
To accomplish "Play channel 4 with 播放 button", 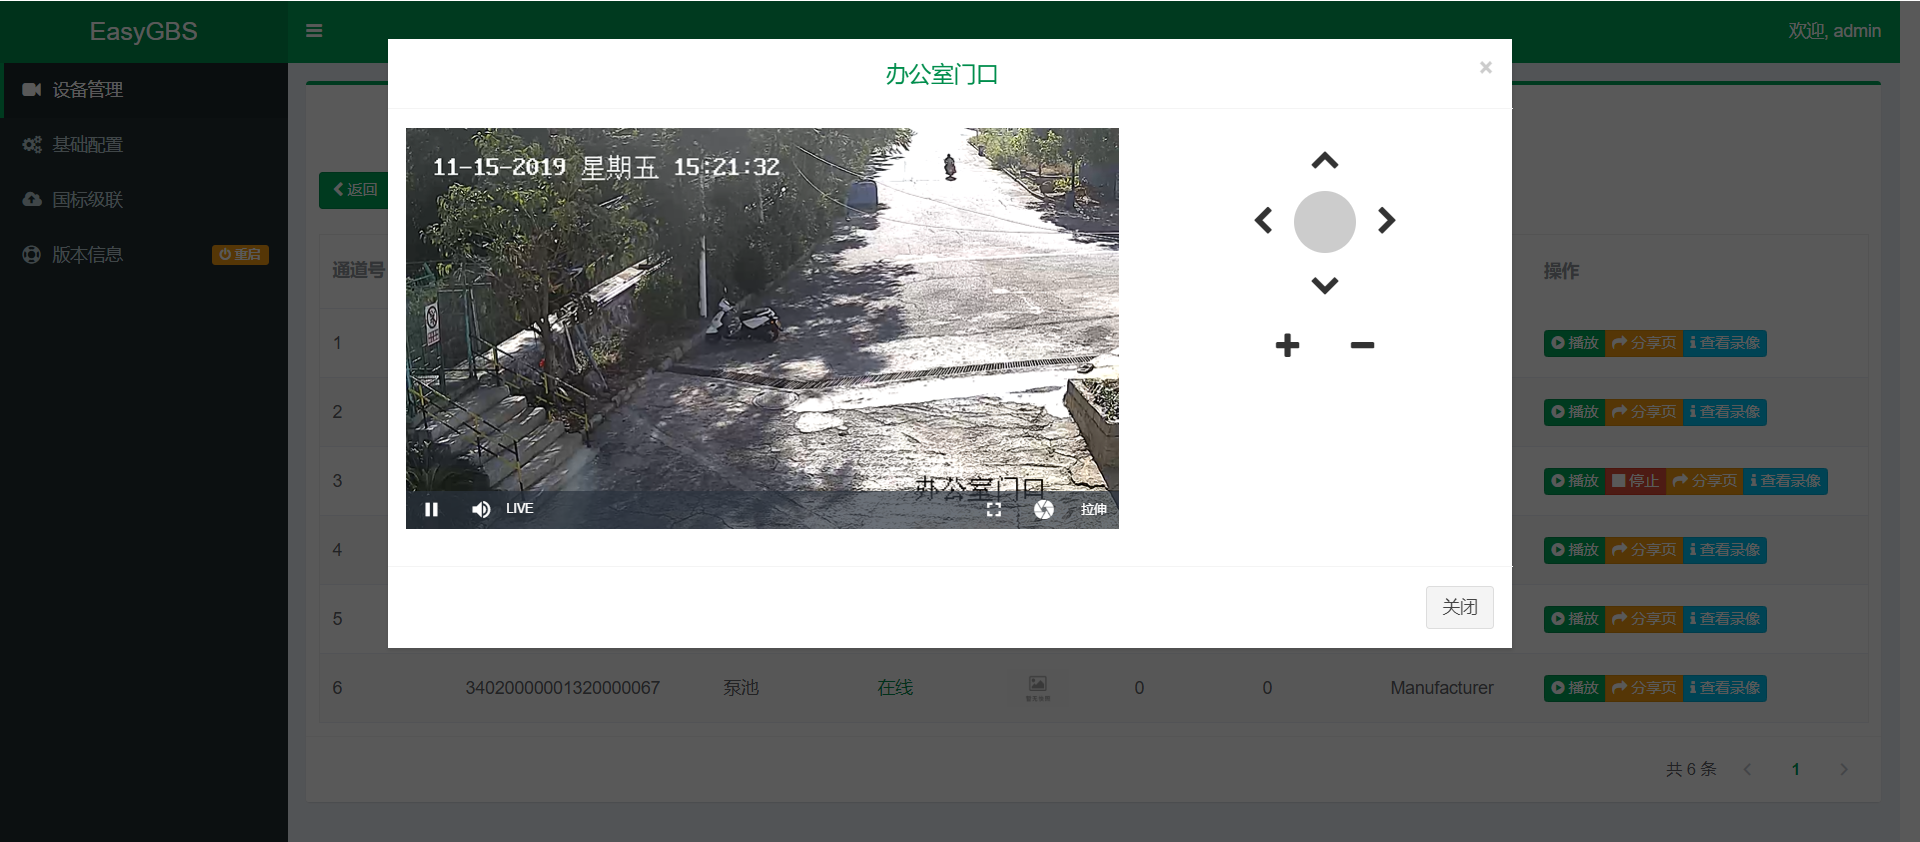I will point(1575,550).
